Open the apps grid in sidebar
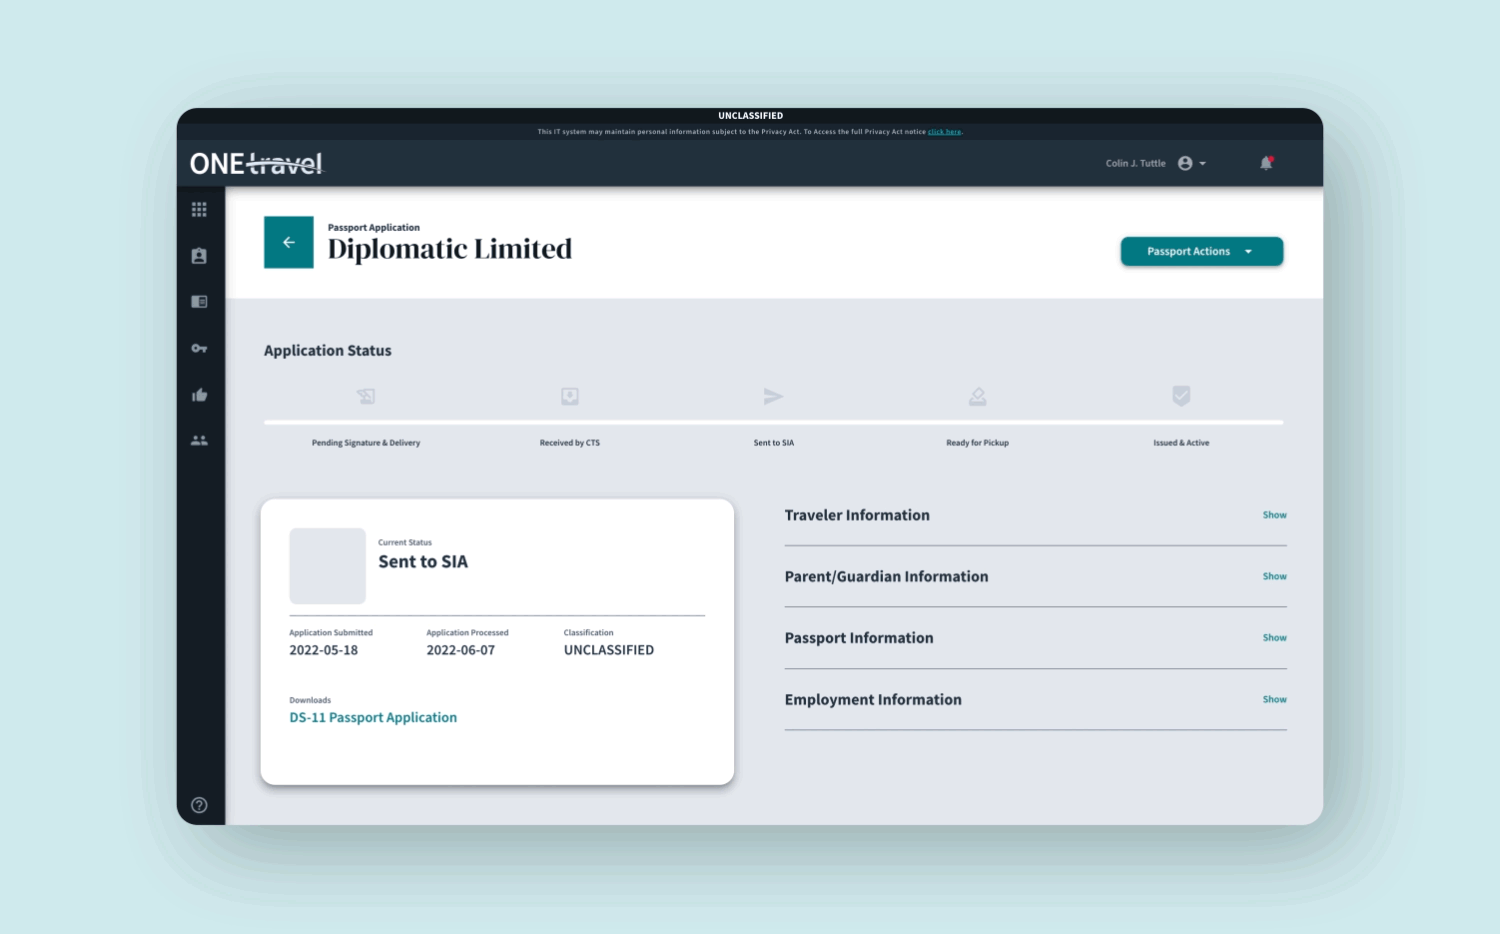1500x934 pixels. [x=199, y=210]
